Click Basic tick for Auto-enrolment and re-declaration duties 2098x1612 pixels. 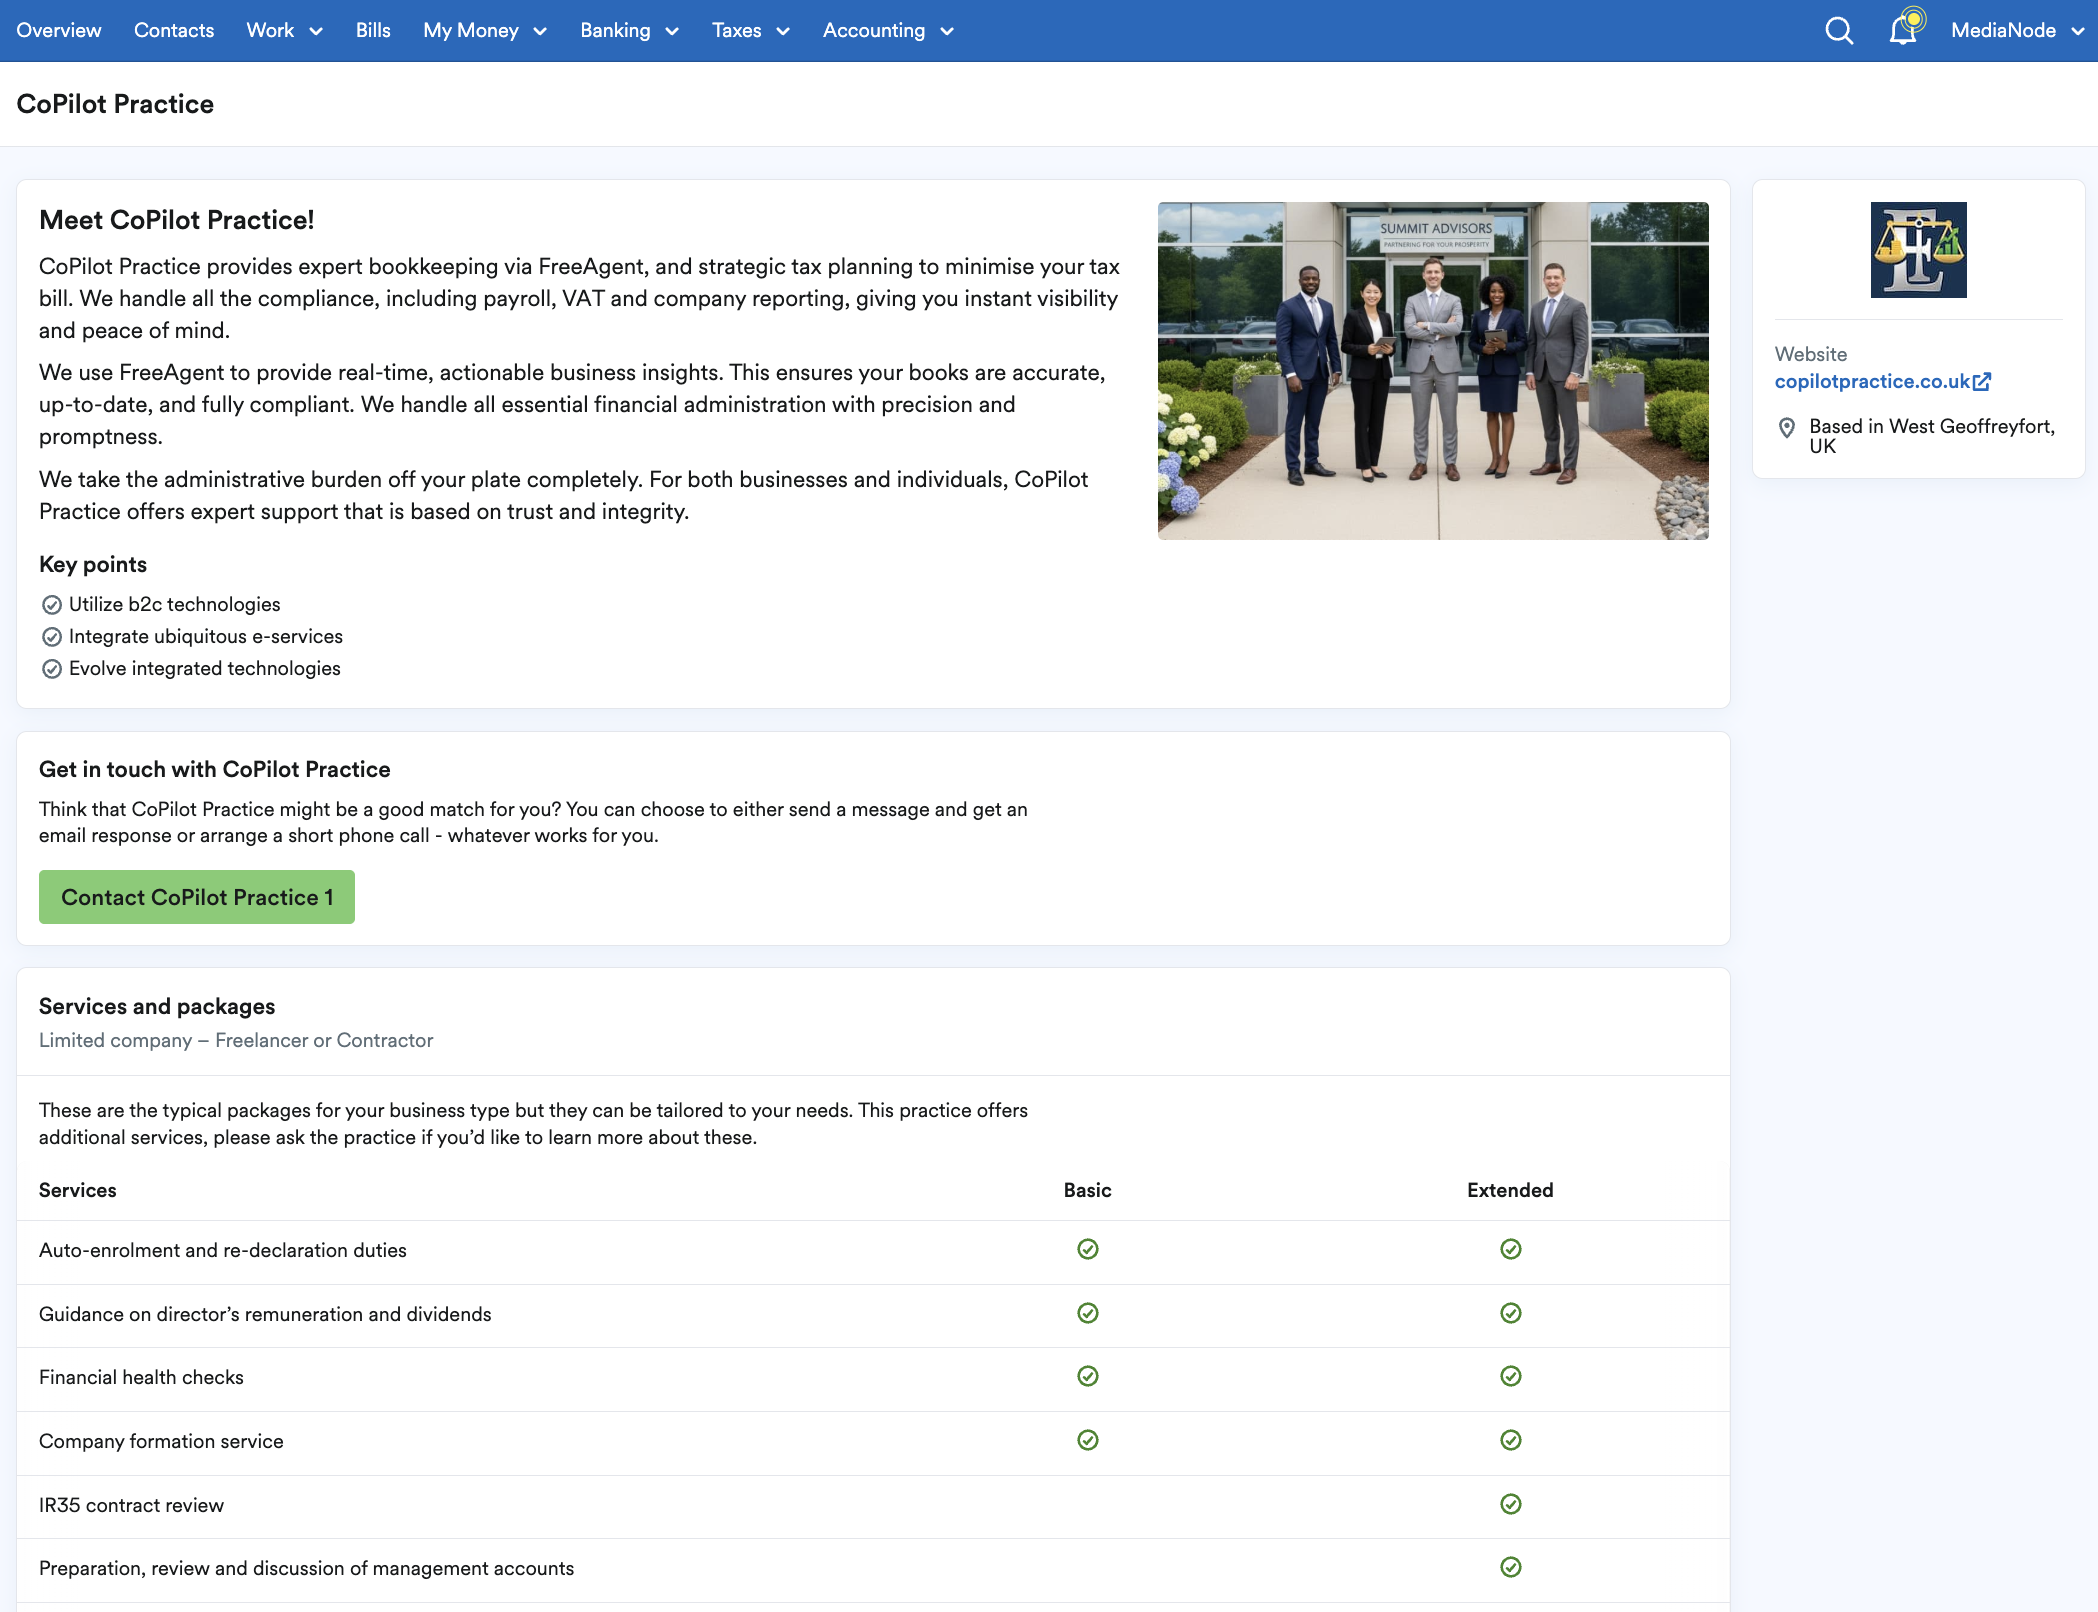(1088, 1249)
